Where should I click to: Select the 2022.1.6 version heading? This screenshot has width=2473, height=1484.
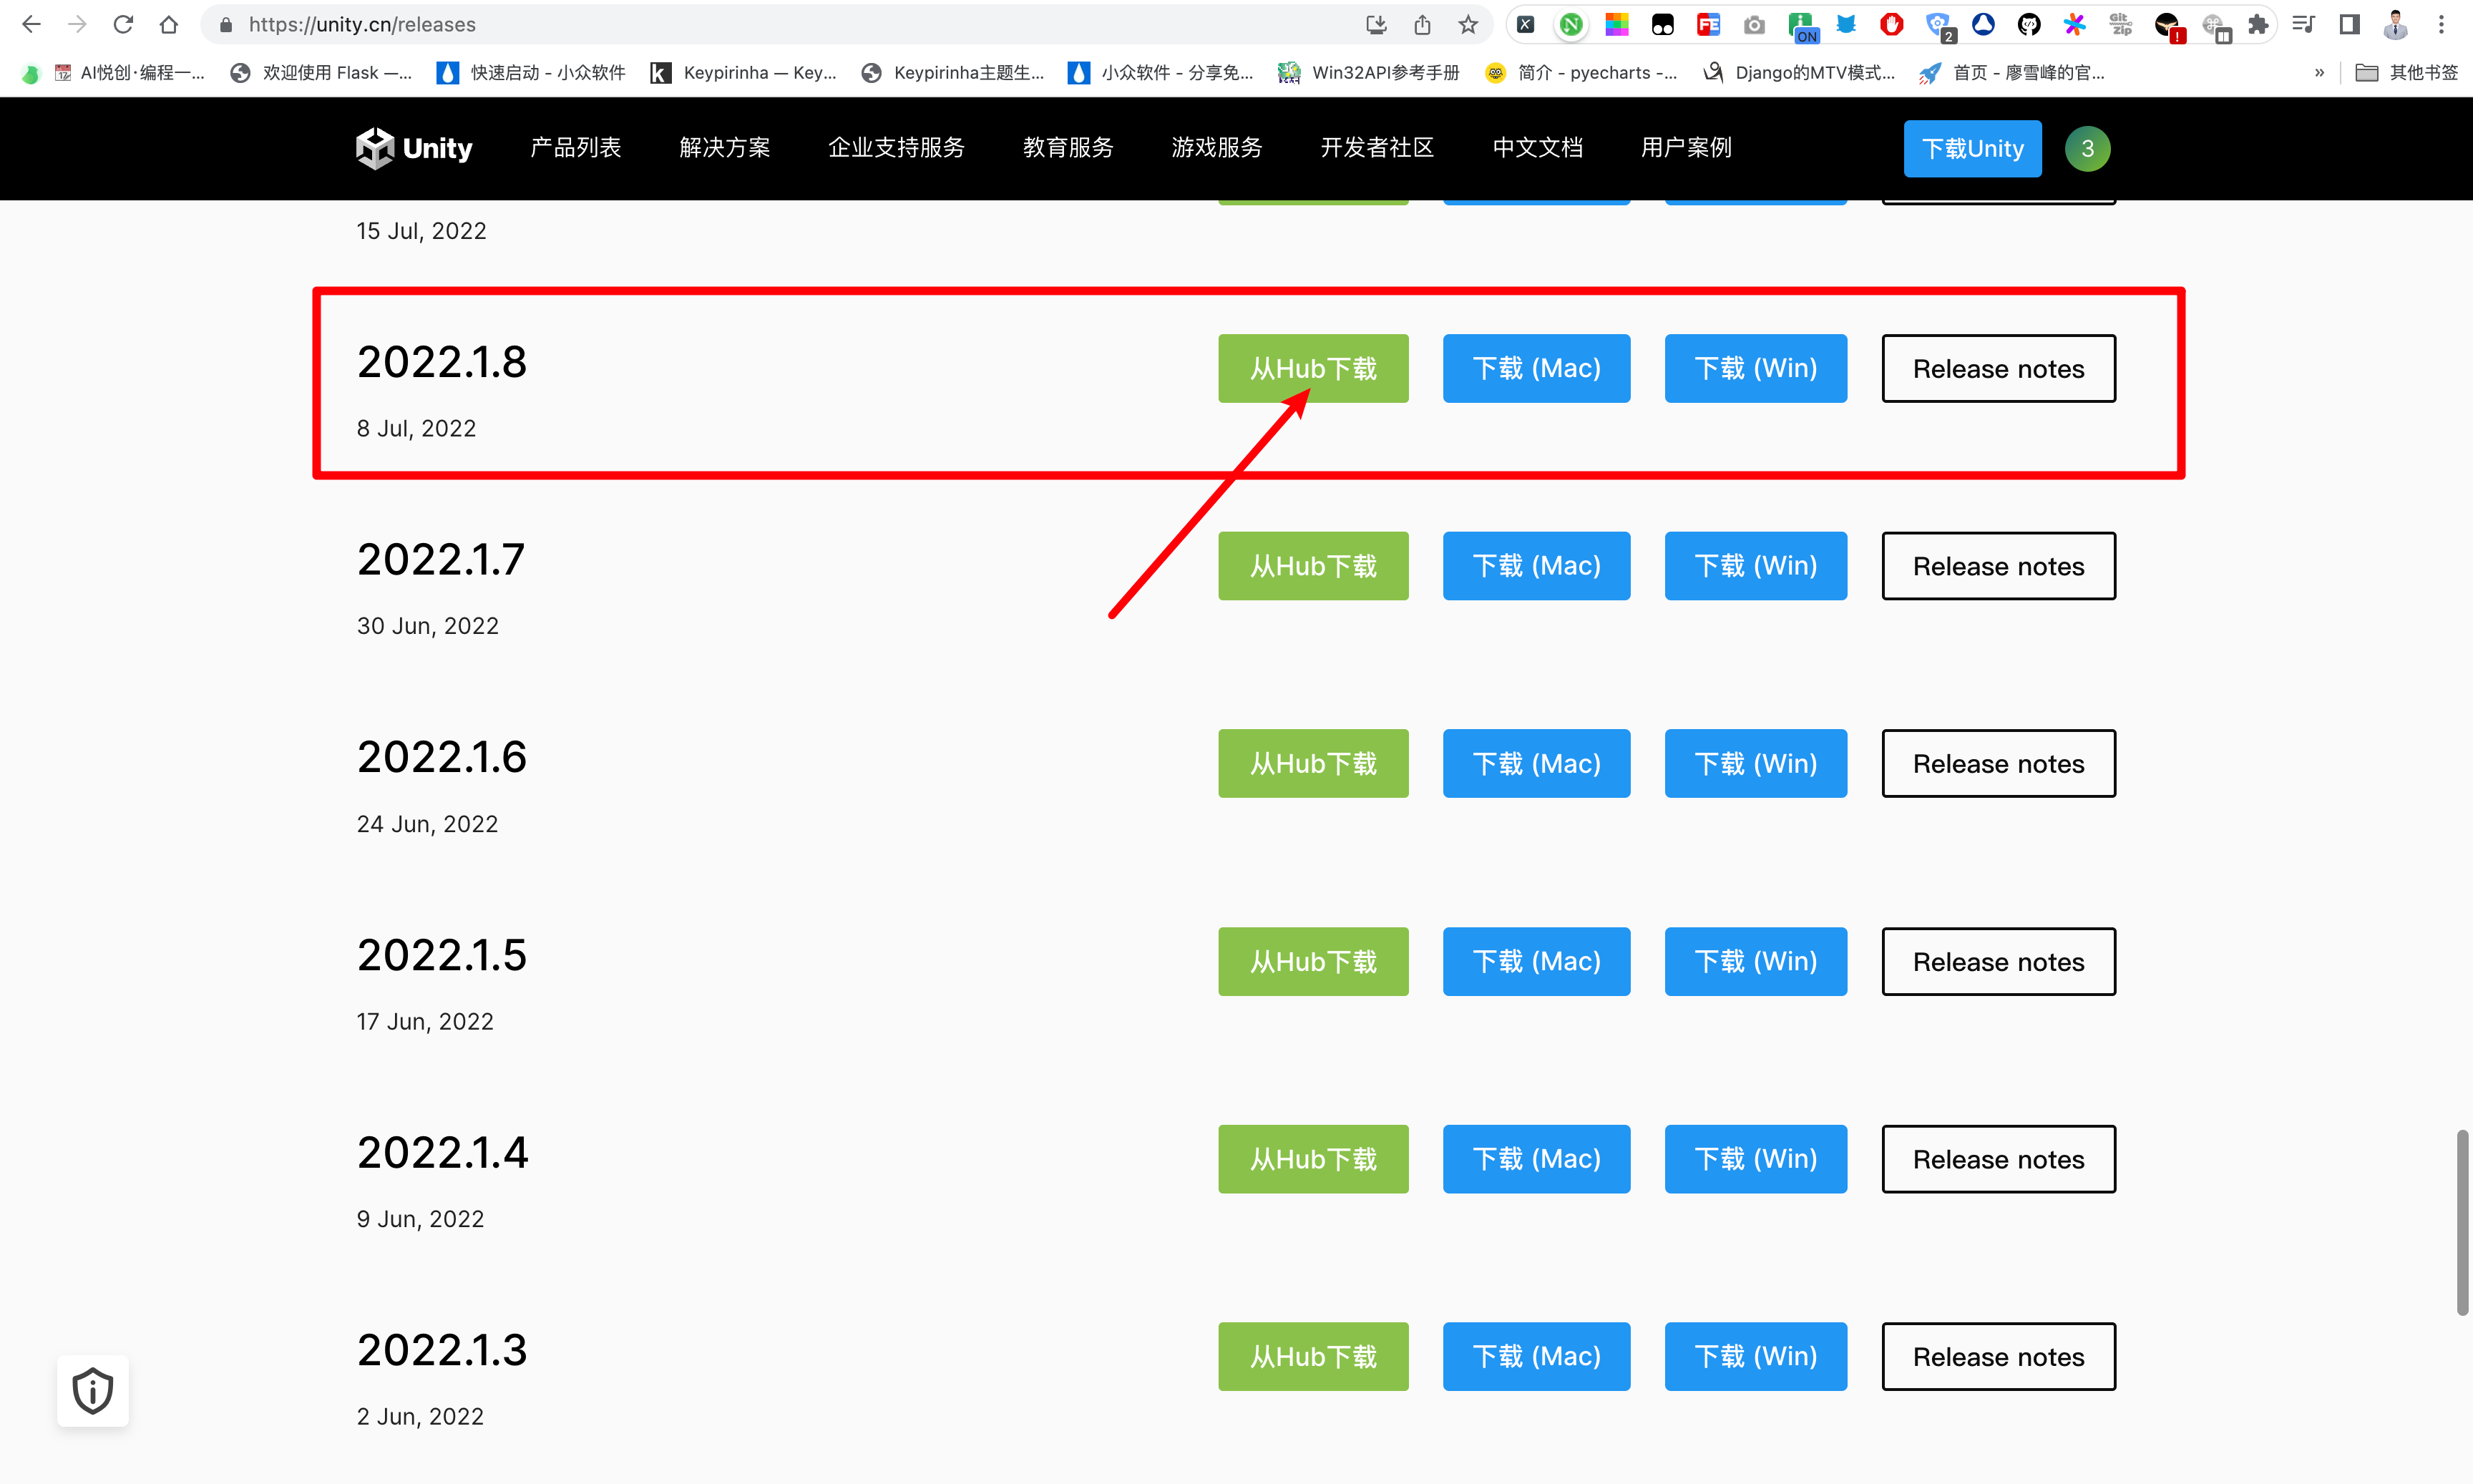point(442,757)
